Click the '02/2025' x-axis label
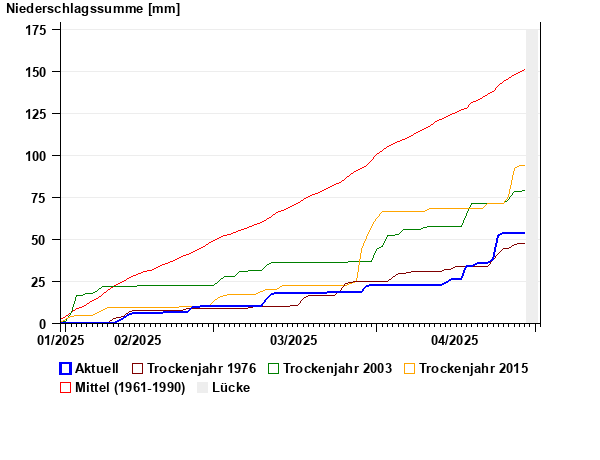 137,340
